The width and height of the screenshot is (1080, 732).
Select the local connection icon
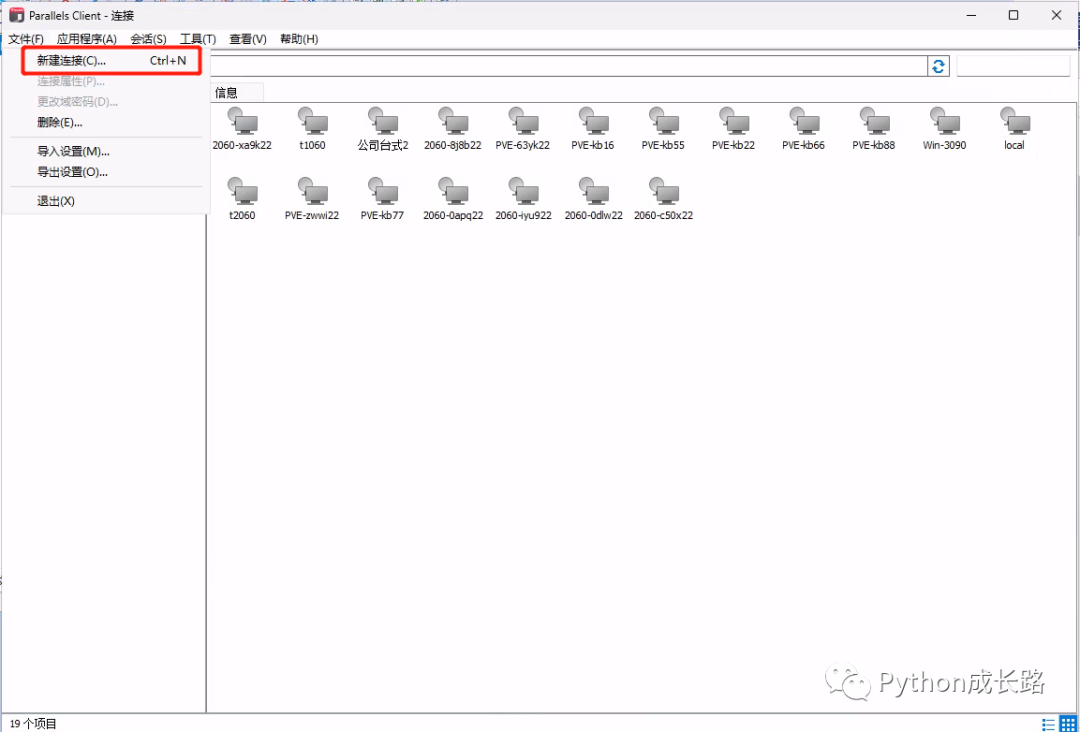coord(1015,120)
